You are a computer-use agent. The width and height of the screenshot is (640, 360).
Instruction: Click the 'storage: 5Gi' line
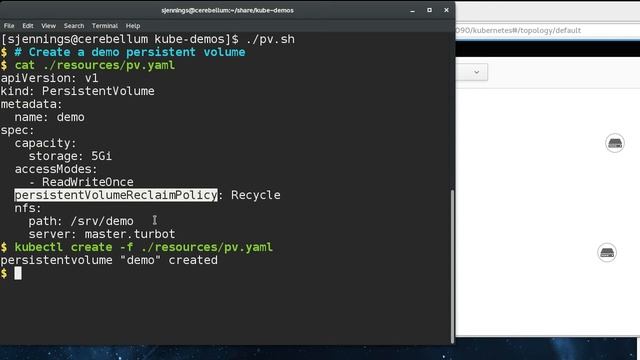click(70, 156)
